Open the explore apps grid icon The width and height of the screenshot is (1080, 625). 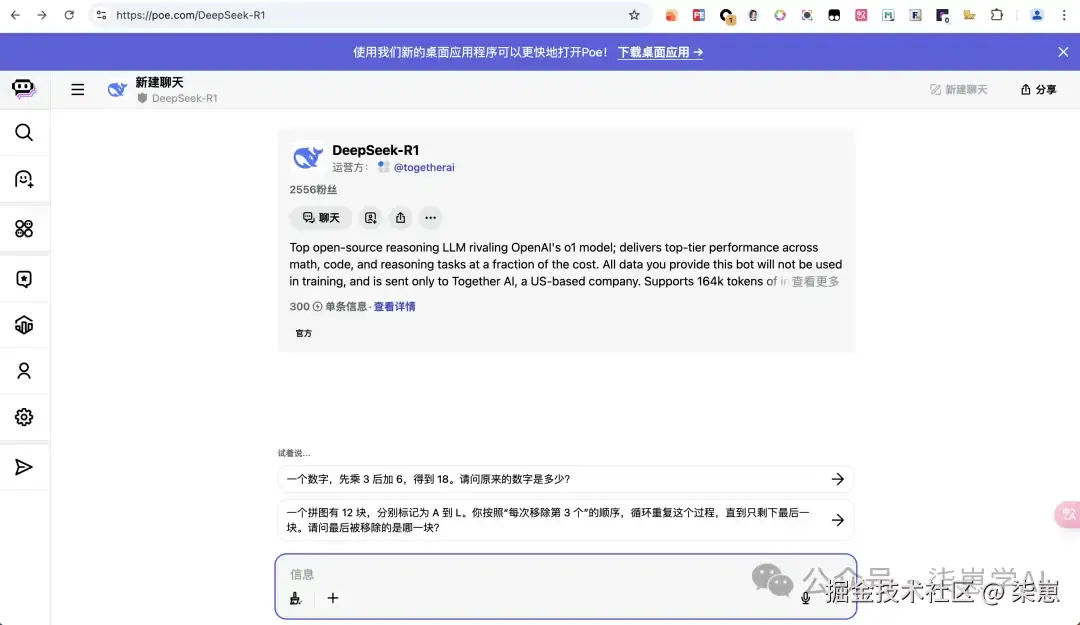[24, 229]
